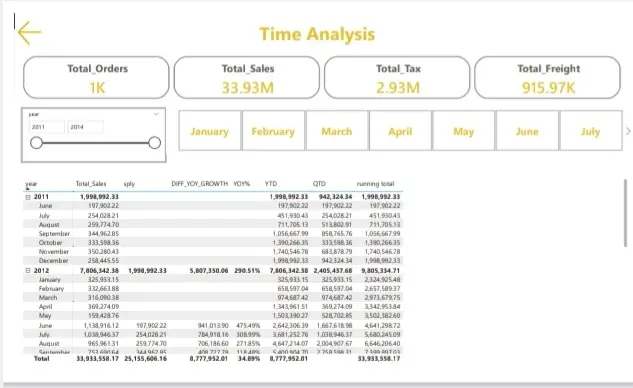
Task: Select the March row under 2012
Action: [213, 298]
